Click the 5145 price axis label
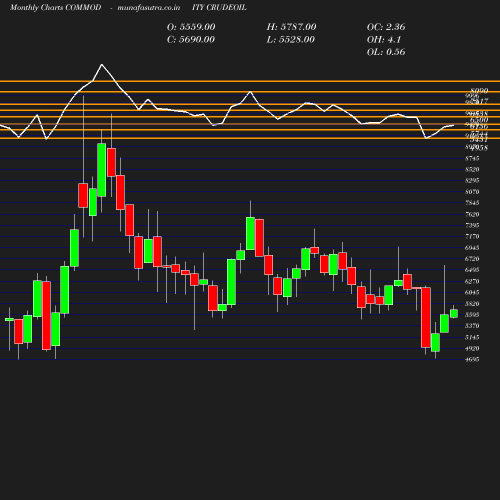Viewport: 500px width, 500px height. [x=472, y=338]
